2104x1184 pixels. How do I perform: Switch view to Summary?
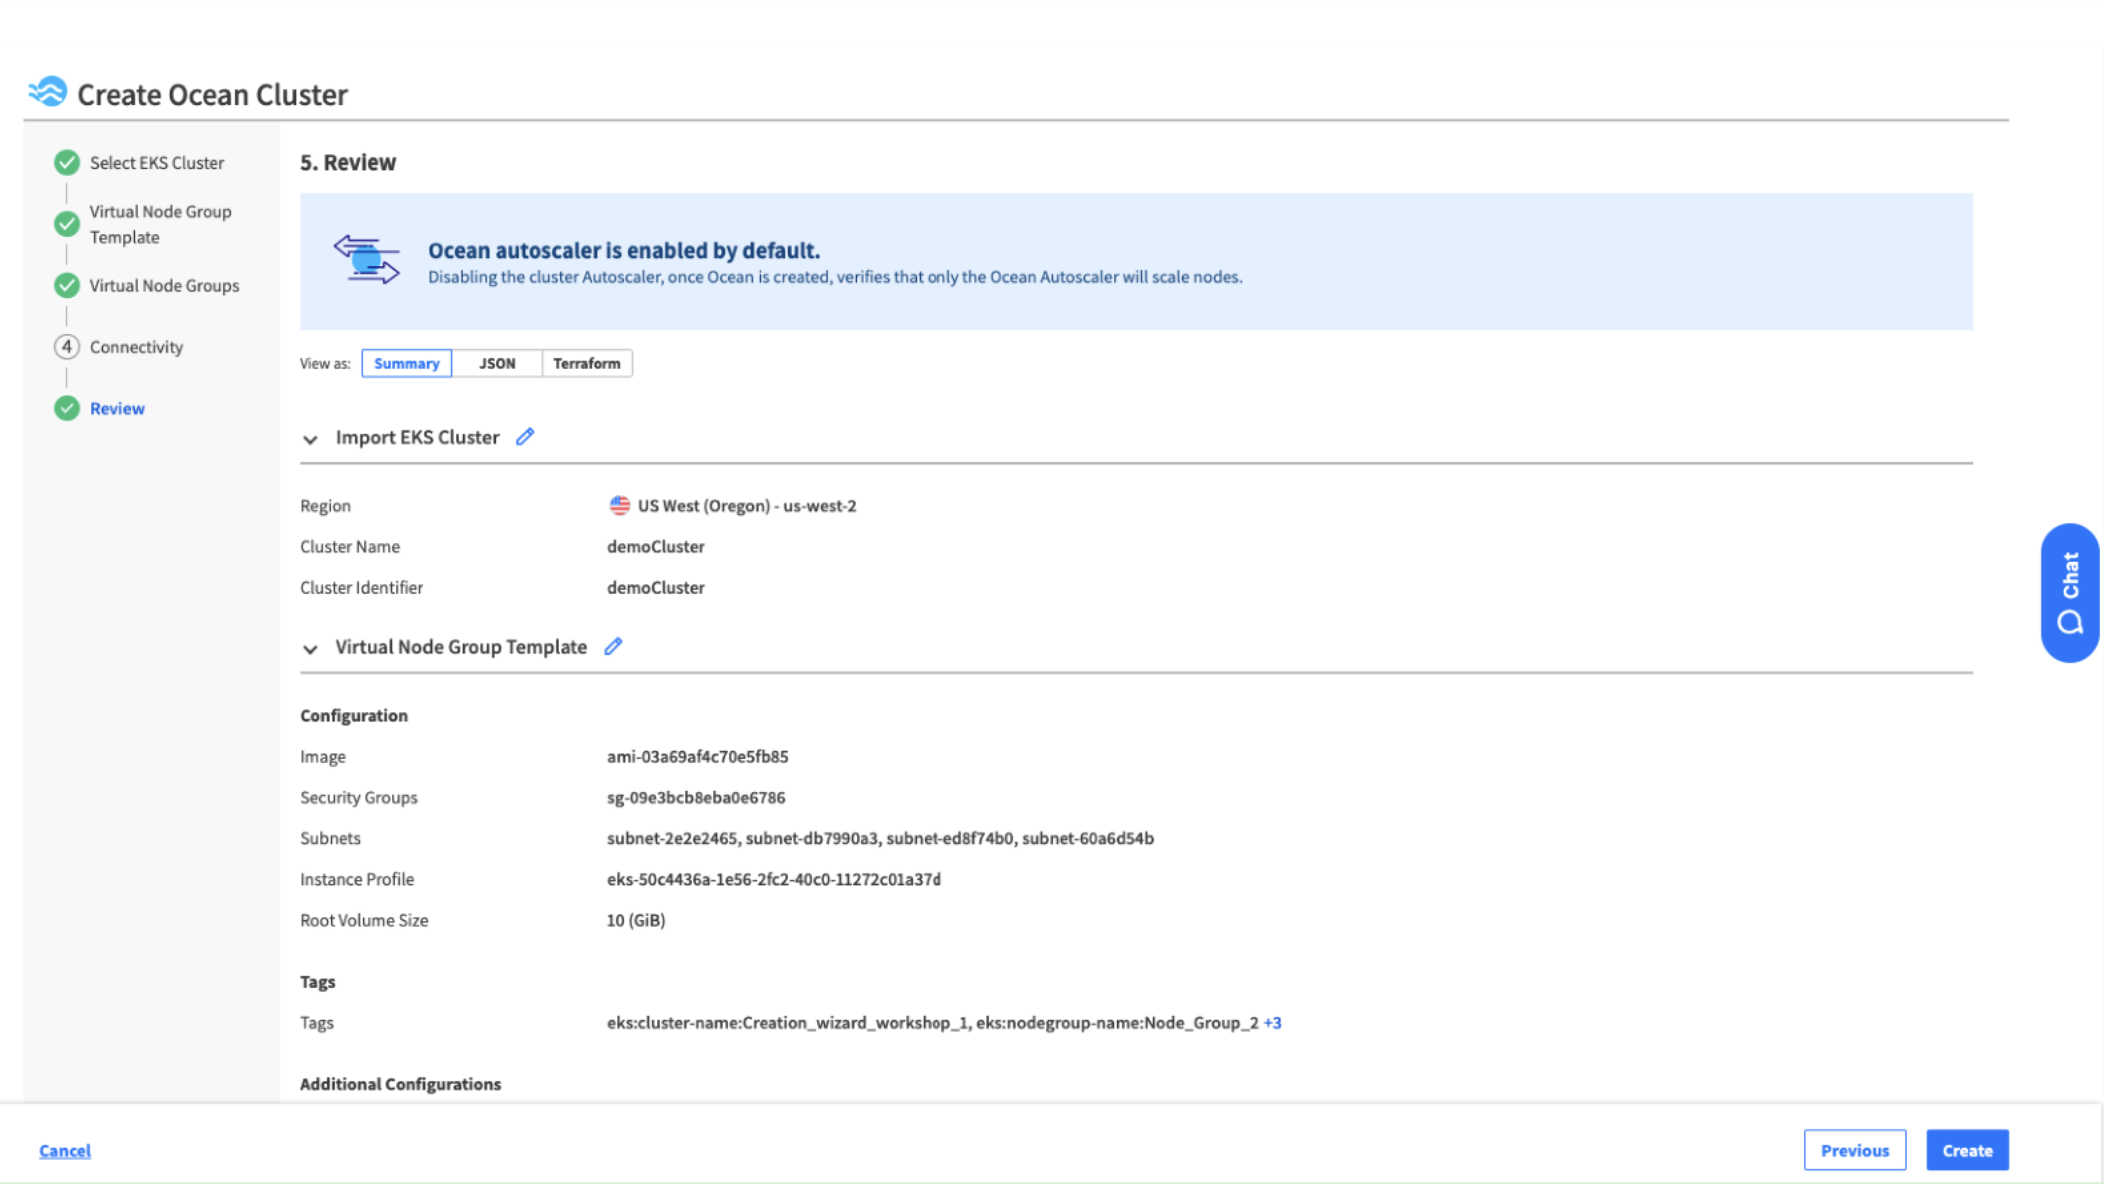[x=406, y=363]
